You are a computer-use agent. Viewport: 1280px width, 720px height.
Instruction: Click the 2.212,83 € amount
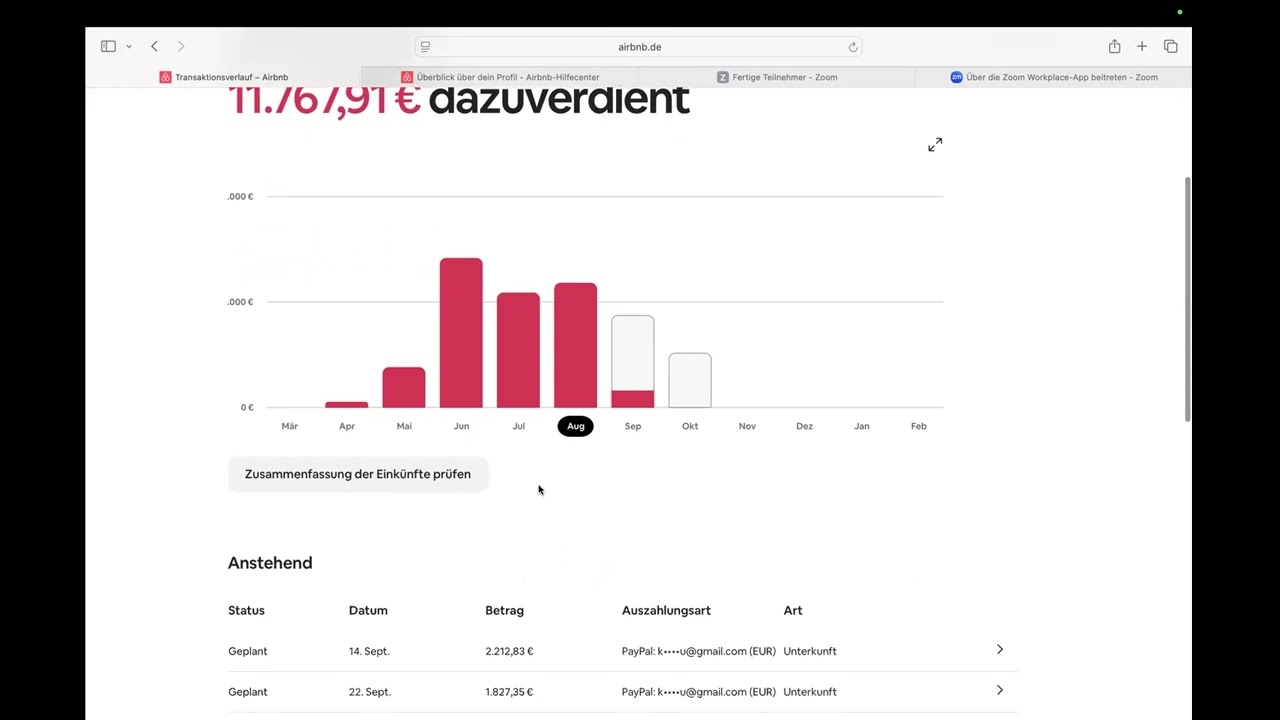click(x=509, y=651)
